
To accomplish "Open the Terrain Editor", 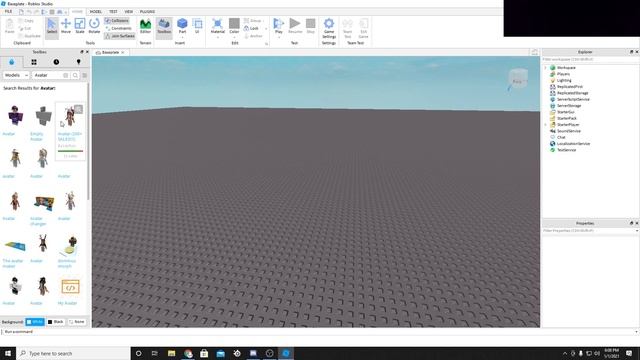I will pos(145,26).
